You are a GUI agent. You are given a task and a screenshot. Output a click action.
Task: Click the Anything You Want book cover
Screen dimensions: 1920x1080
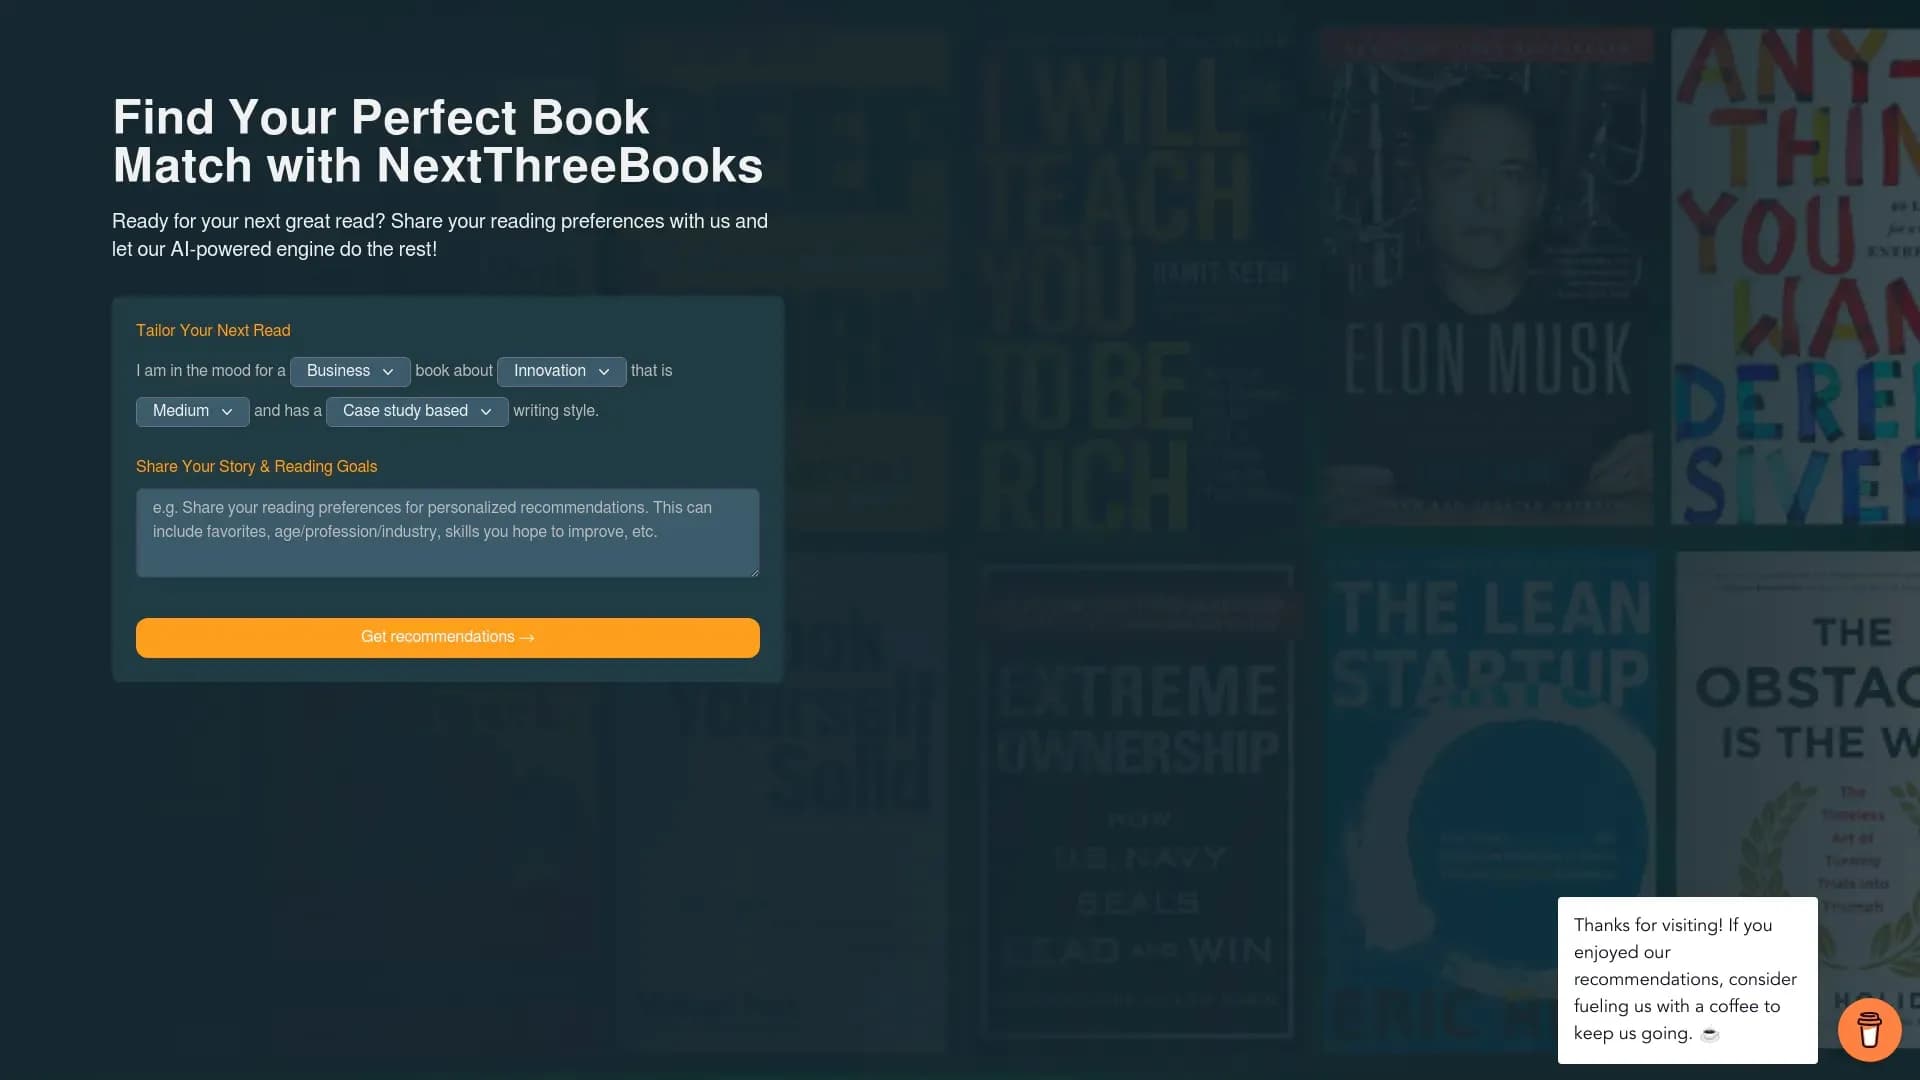(x=1795, y=277)
